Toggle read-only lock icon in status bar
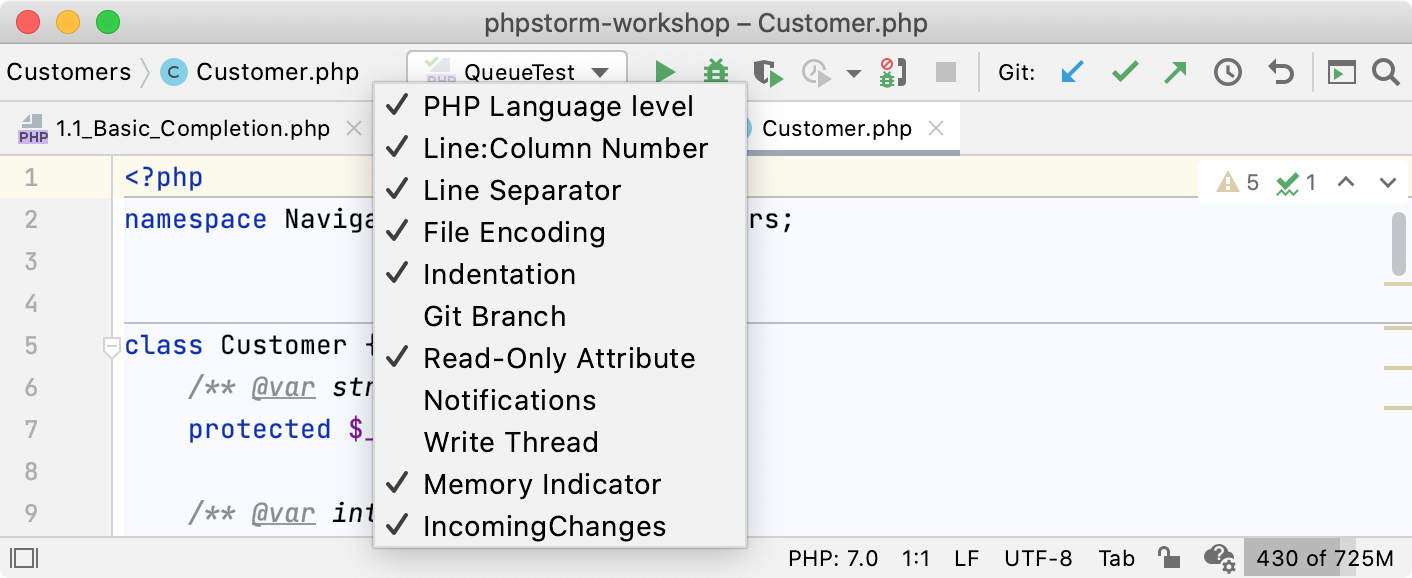1412x578 pixels. (x=1166, y=558)
